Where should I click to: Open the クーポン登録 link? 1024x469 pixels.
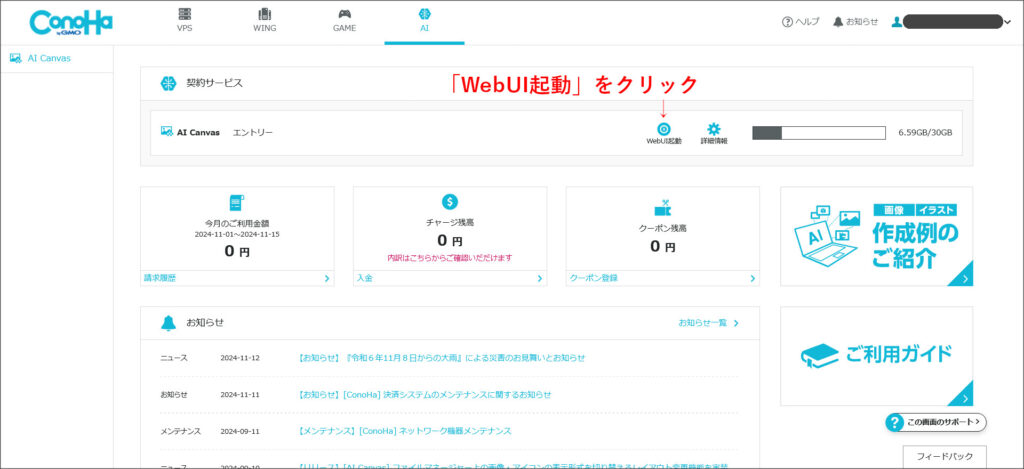tap(594, 278)
